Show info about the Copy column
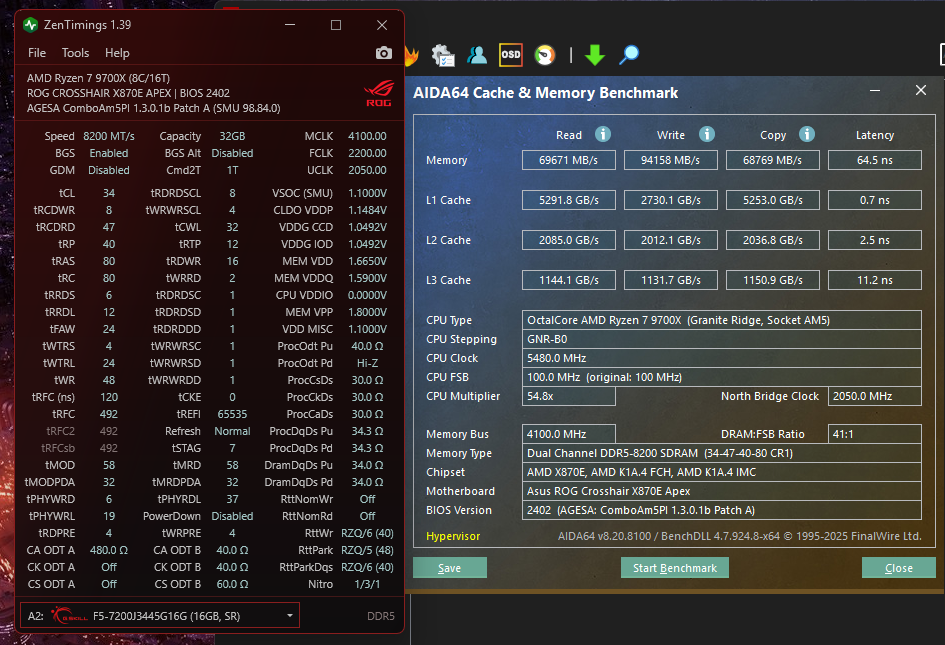The width and height of the screenshot is (945, 645). 807,134
